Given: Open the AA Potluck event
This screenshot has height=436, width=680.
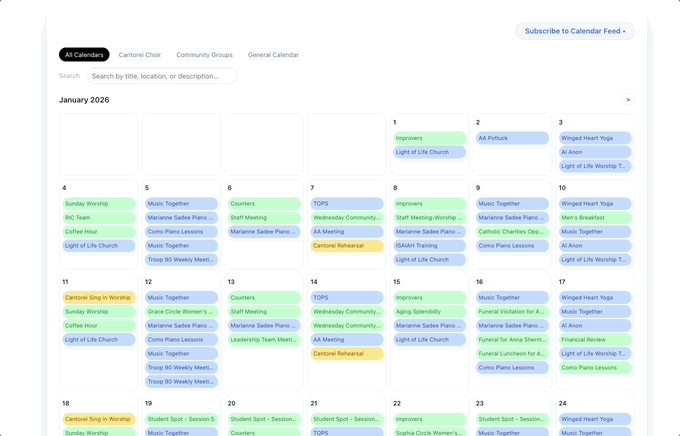Looking at the screenshot, I should (512, 138).
